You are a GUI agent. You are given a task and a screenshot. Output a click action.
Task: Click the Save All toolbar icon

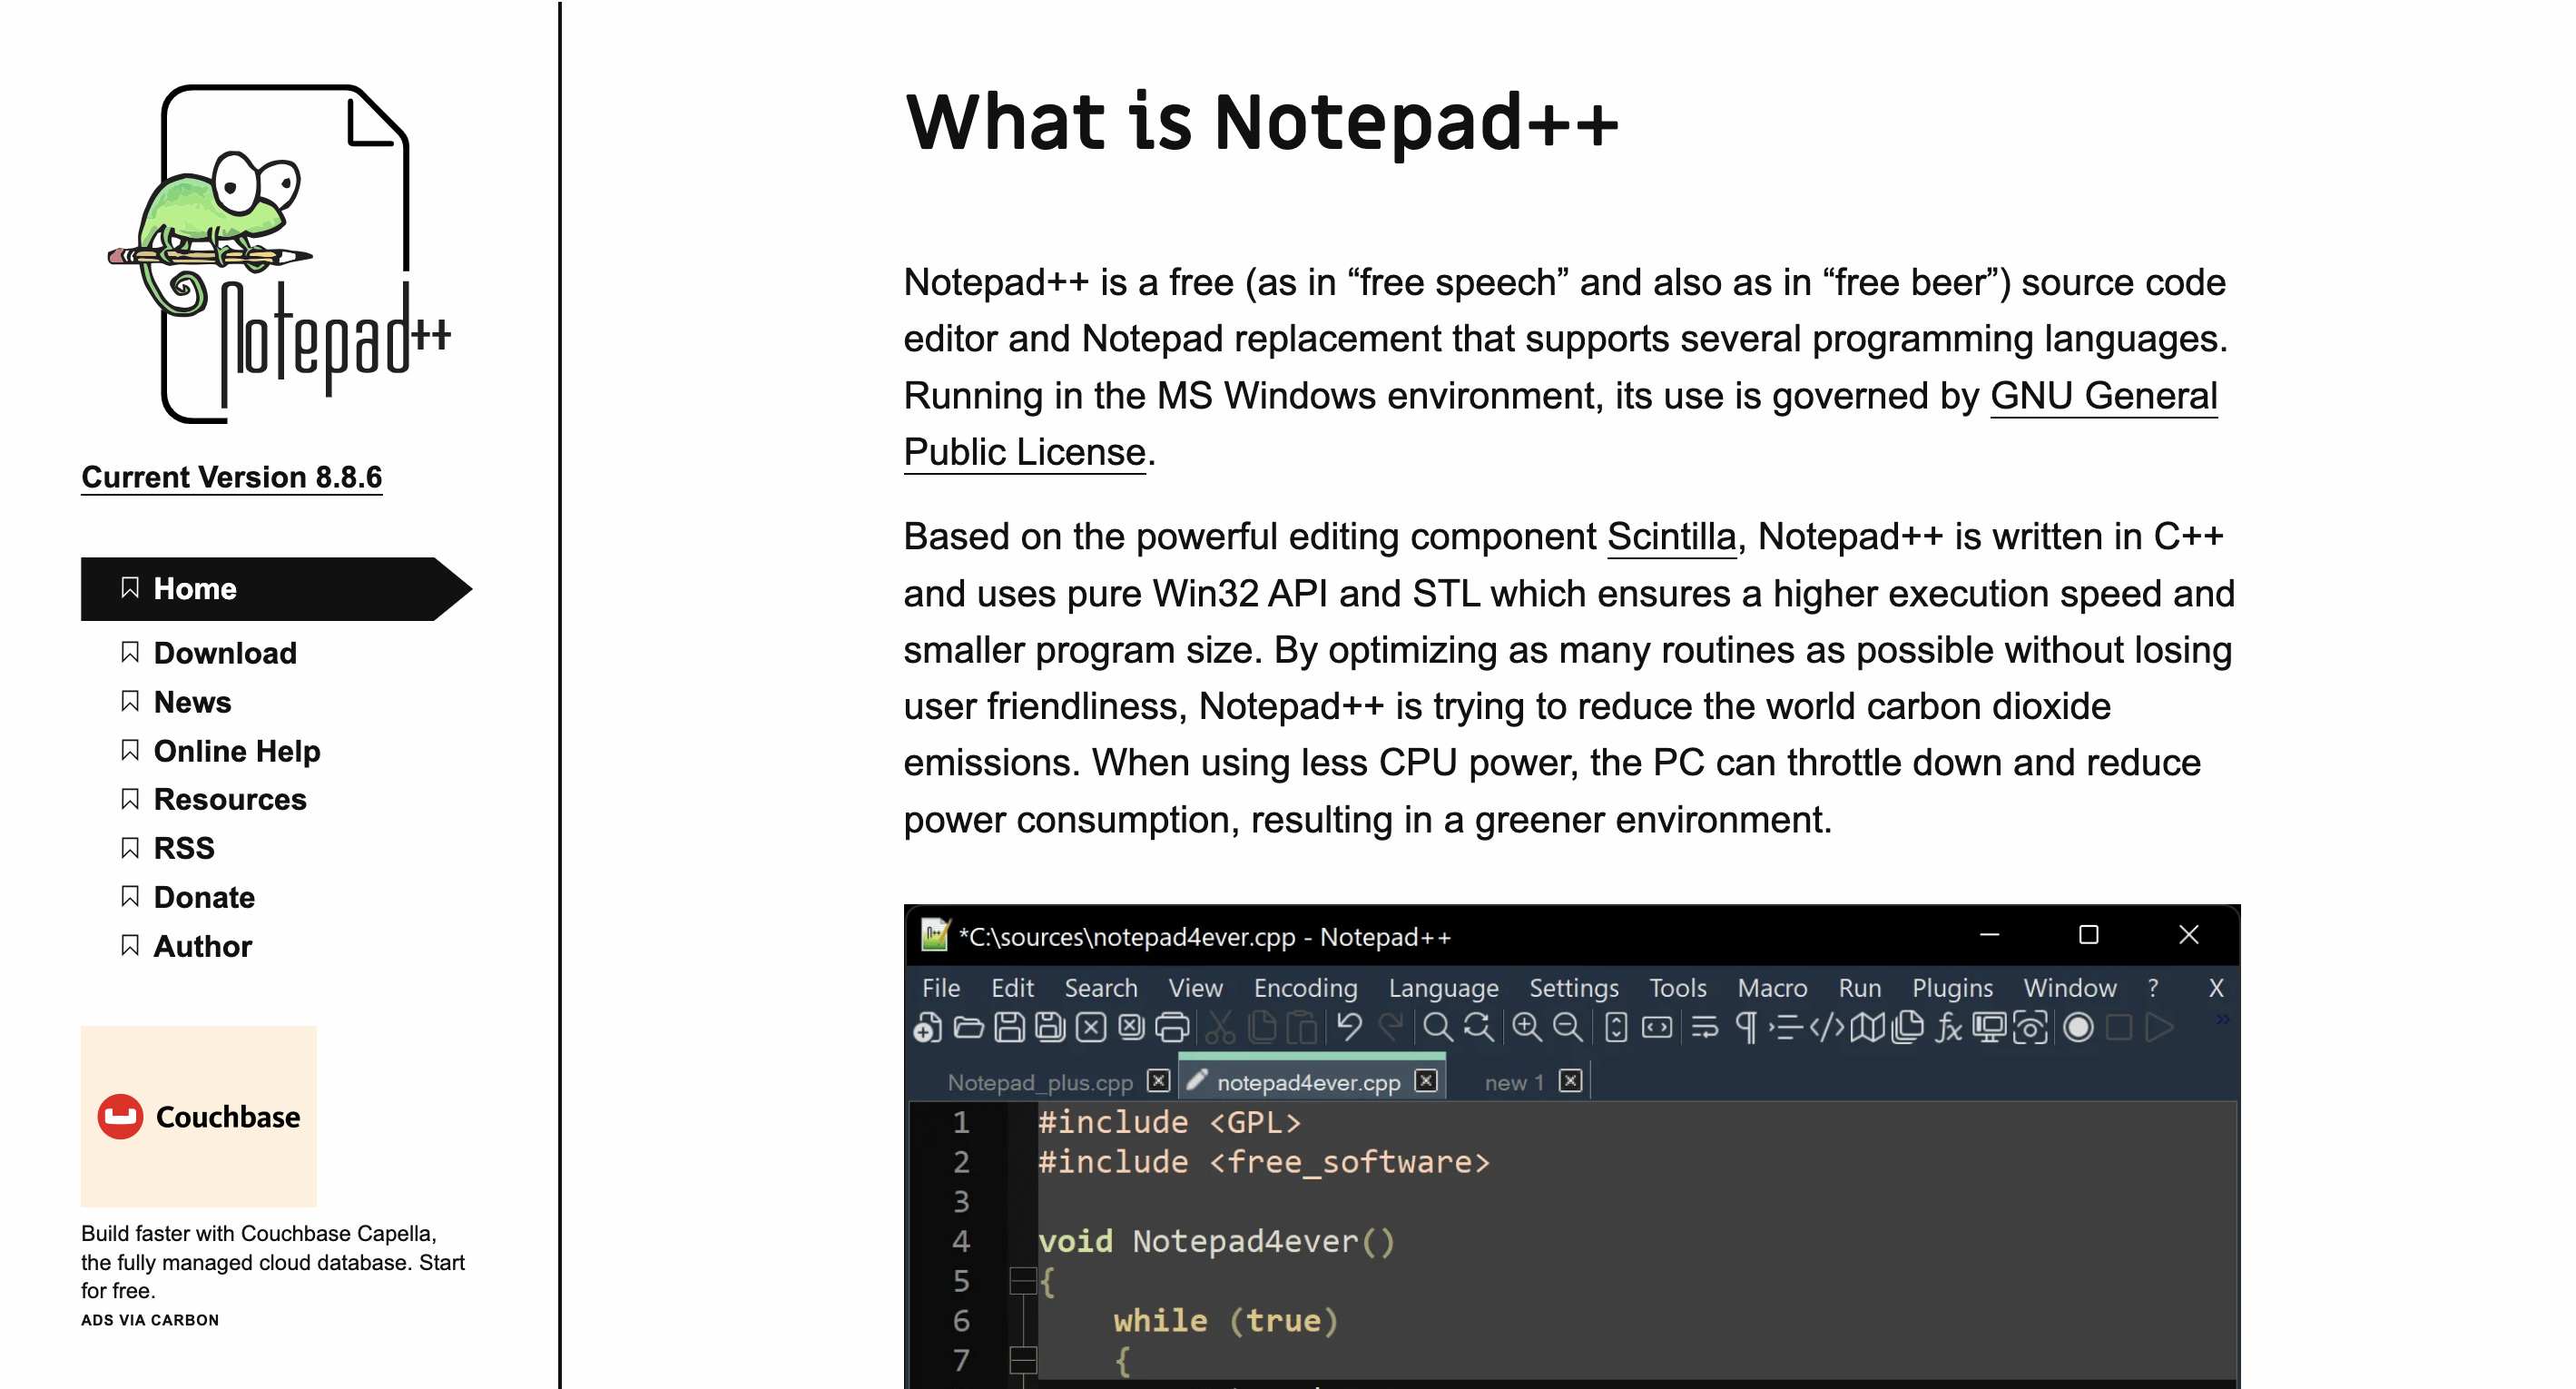coord(1049,1027)
